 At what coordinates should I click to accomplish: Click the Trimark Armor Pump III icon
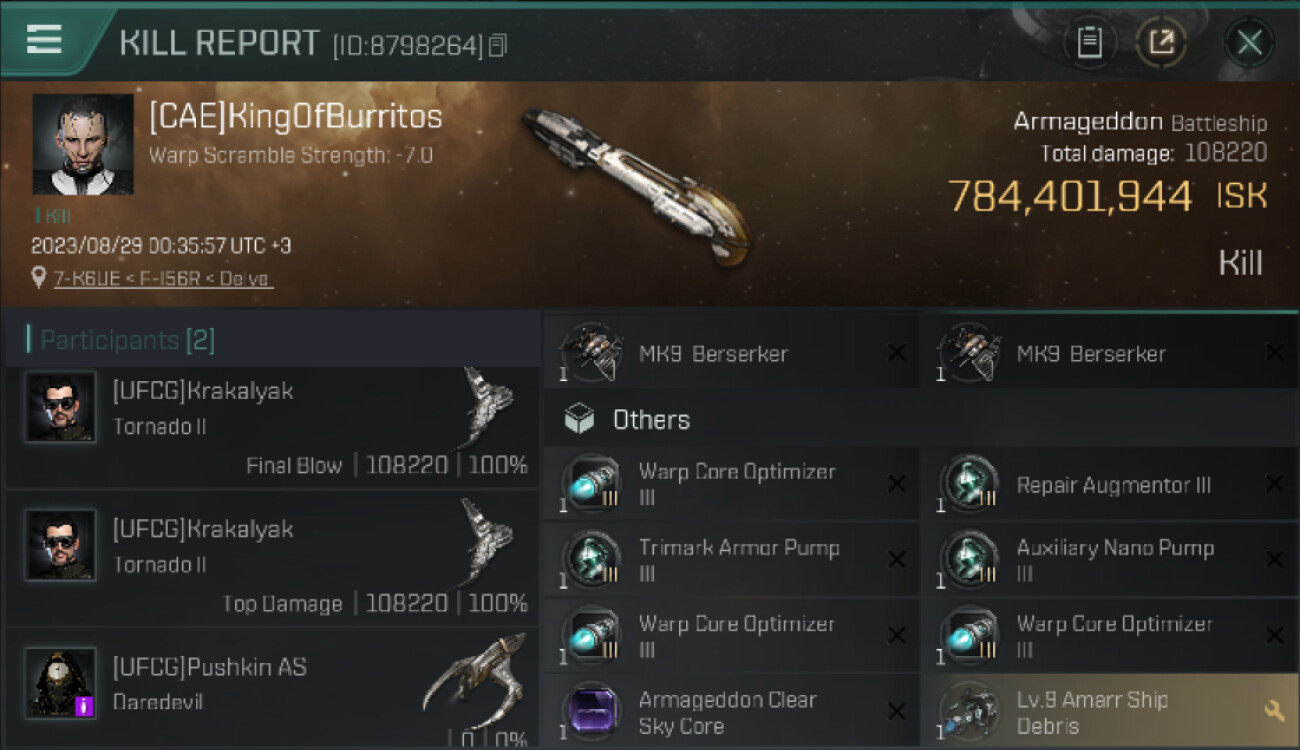[x=591, y=560]
